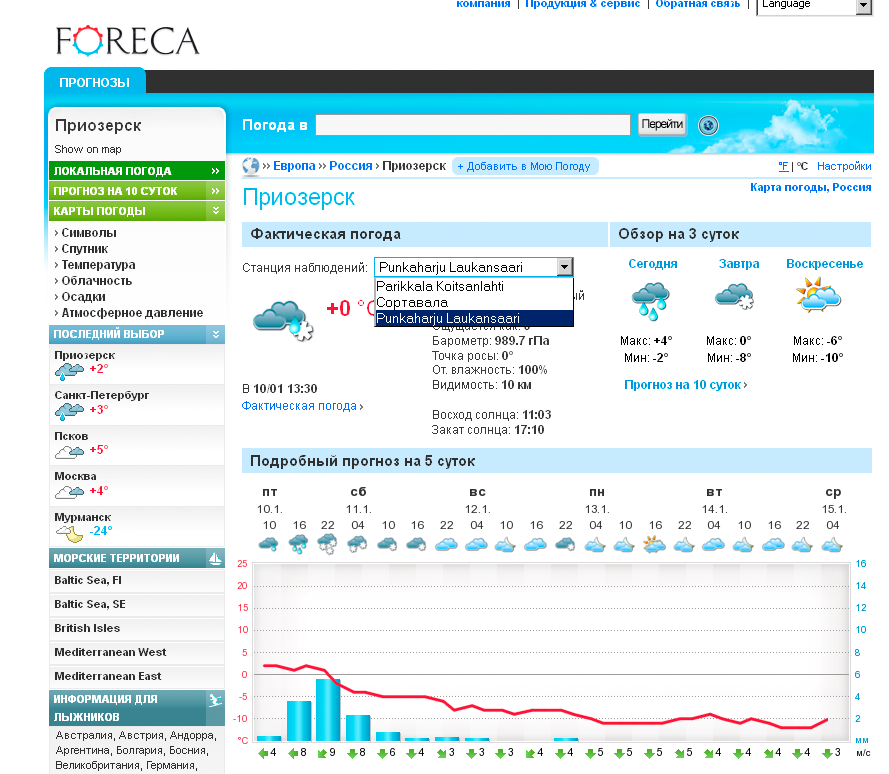Open Сегодня forecast link

(653, 264)
